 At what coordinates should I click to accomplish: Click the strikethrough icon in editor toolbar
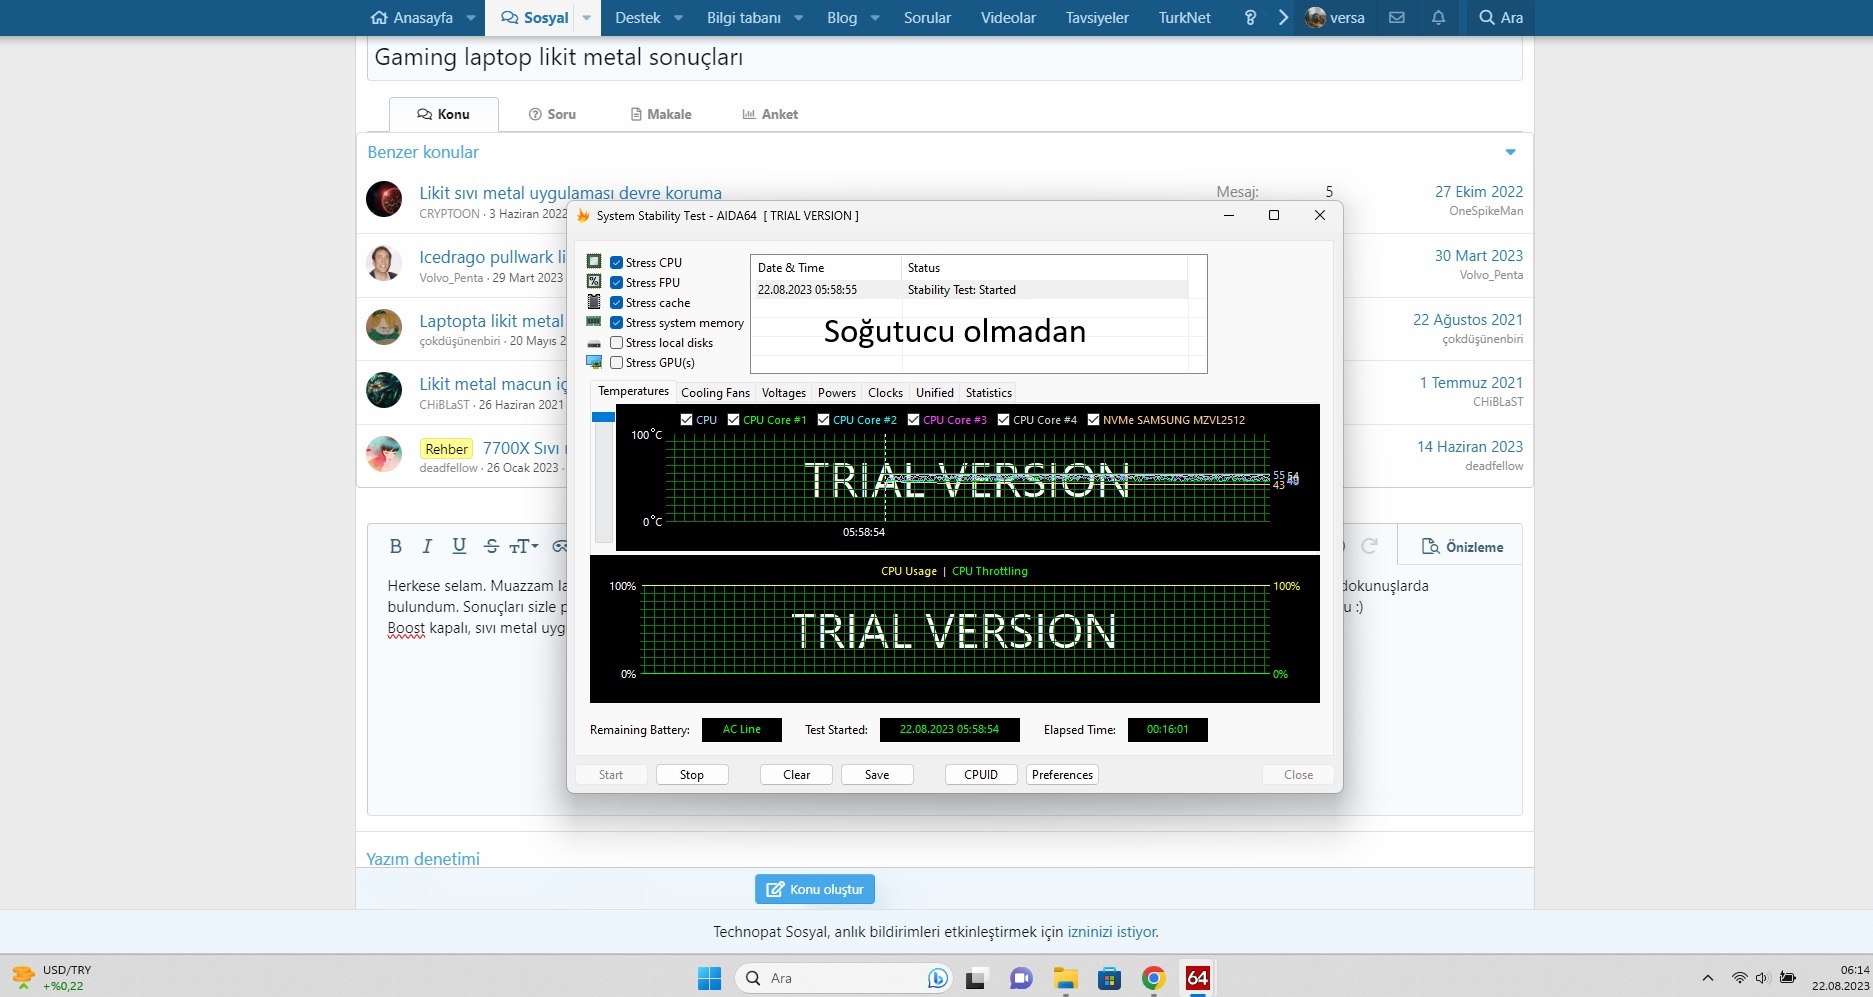click(491, 546)
